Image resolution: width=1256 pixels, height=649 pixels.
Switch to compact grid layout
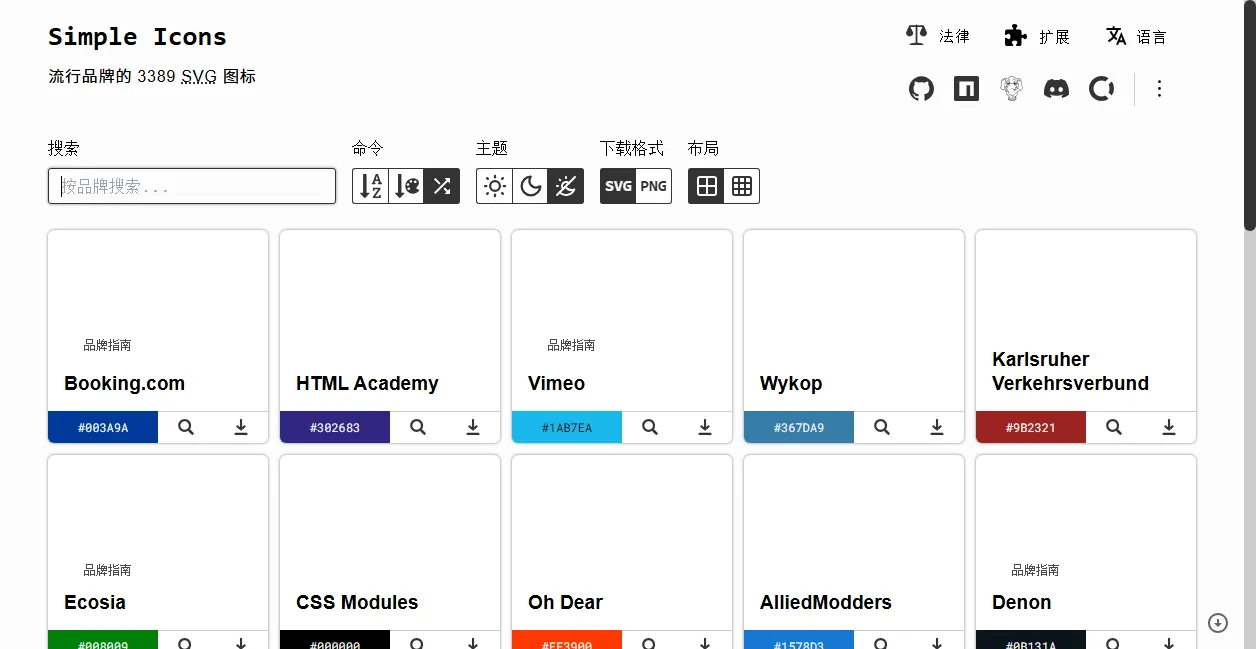click(742, 186)
